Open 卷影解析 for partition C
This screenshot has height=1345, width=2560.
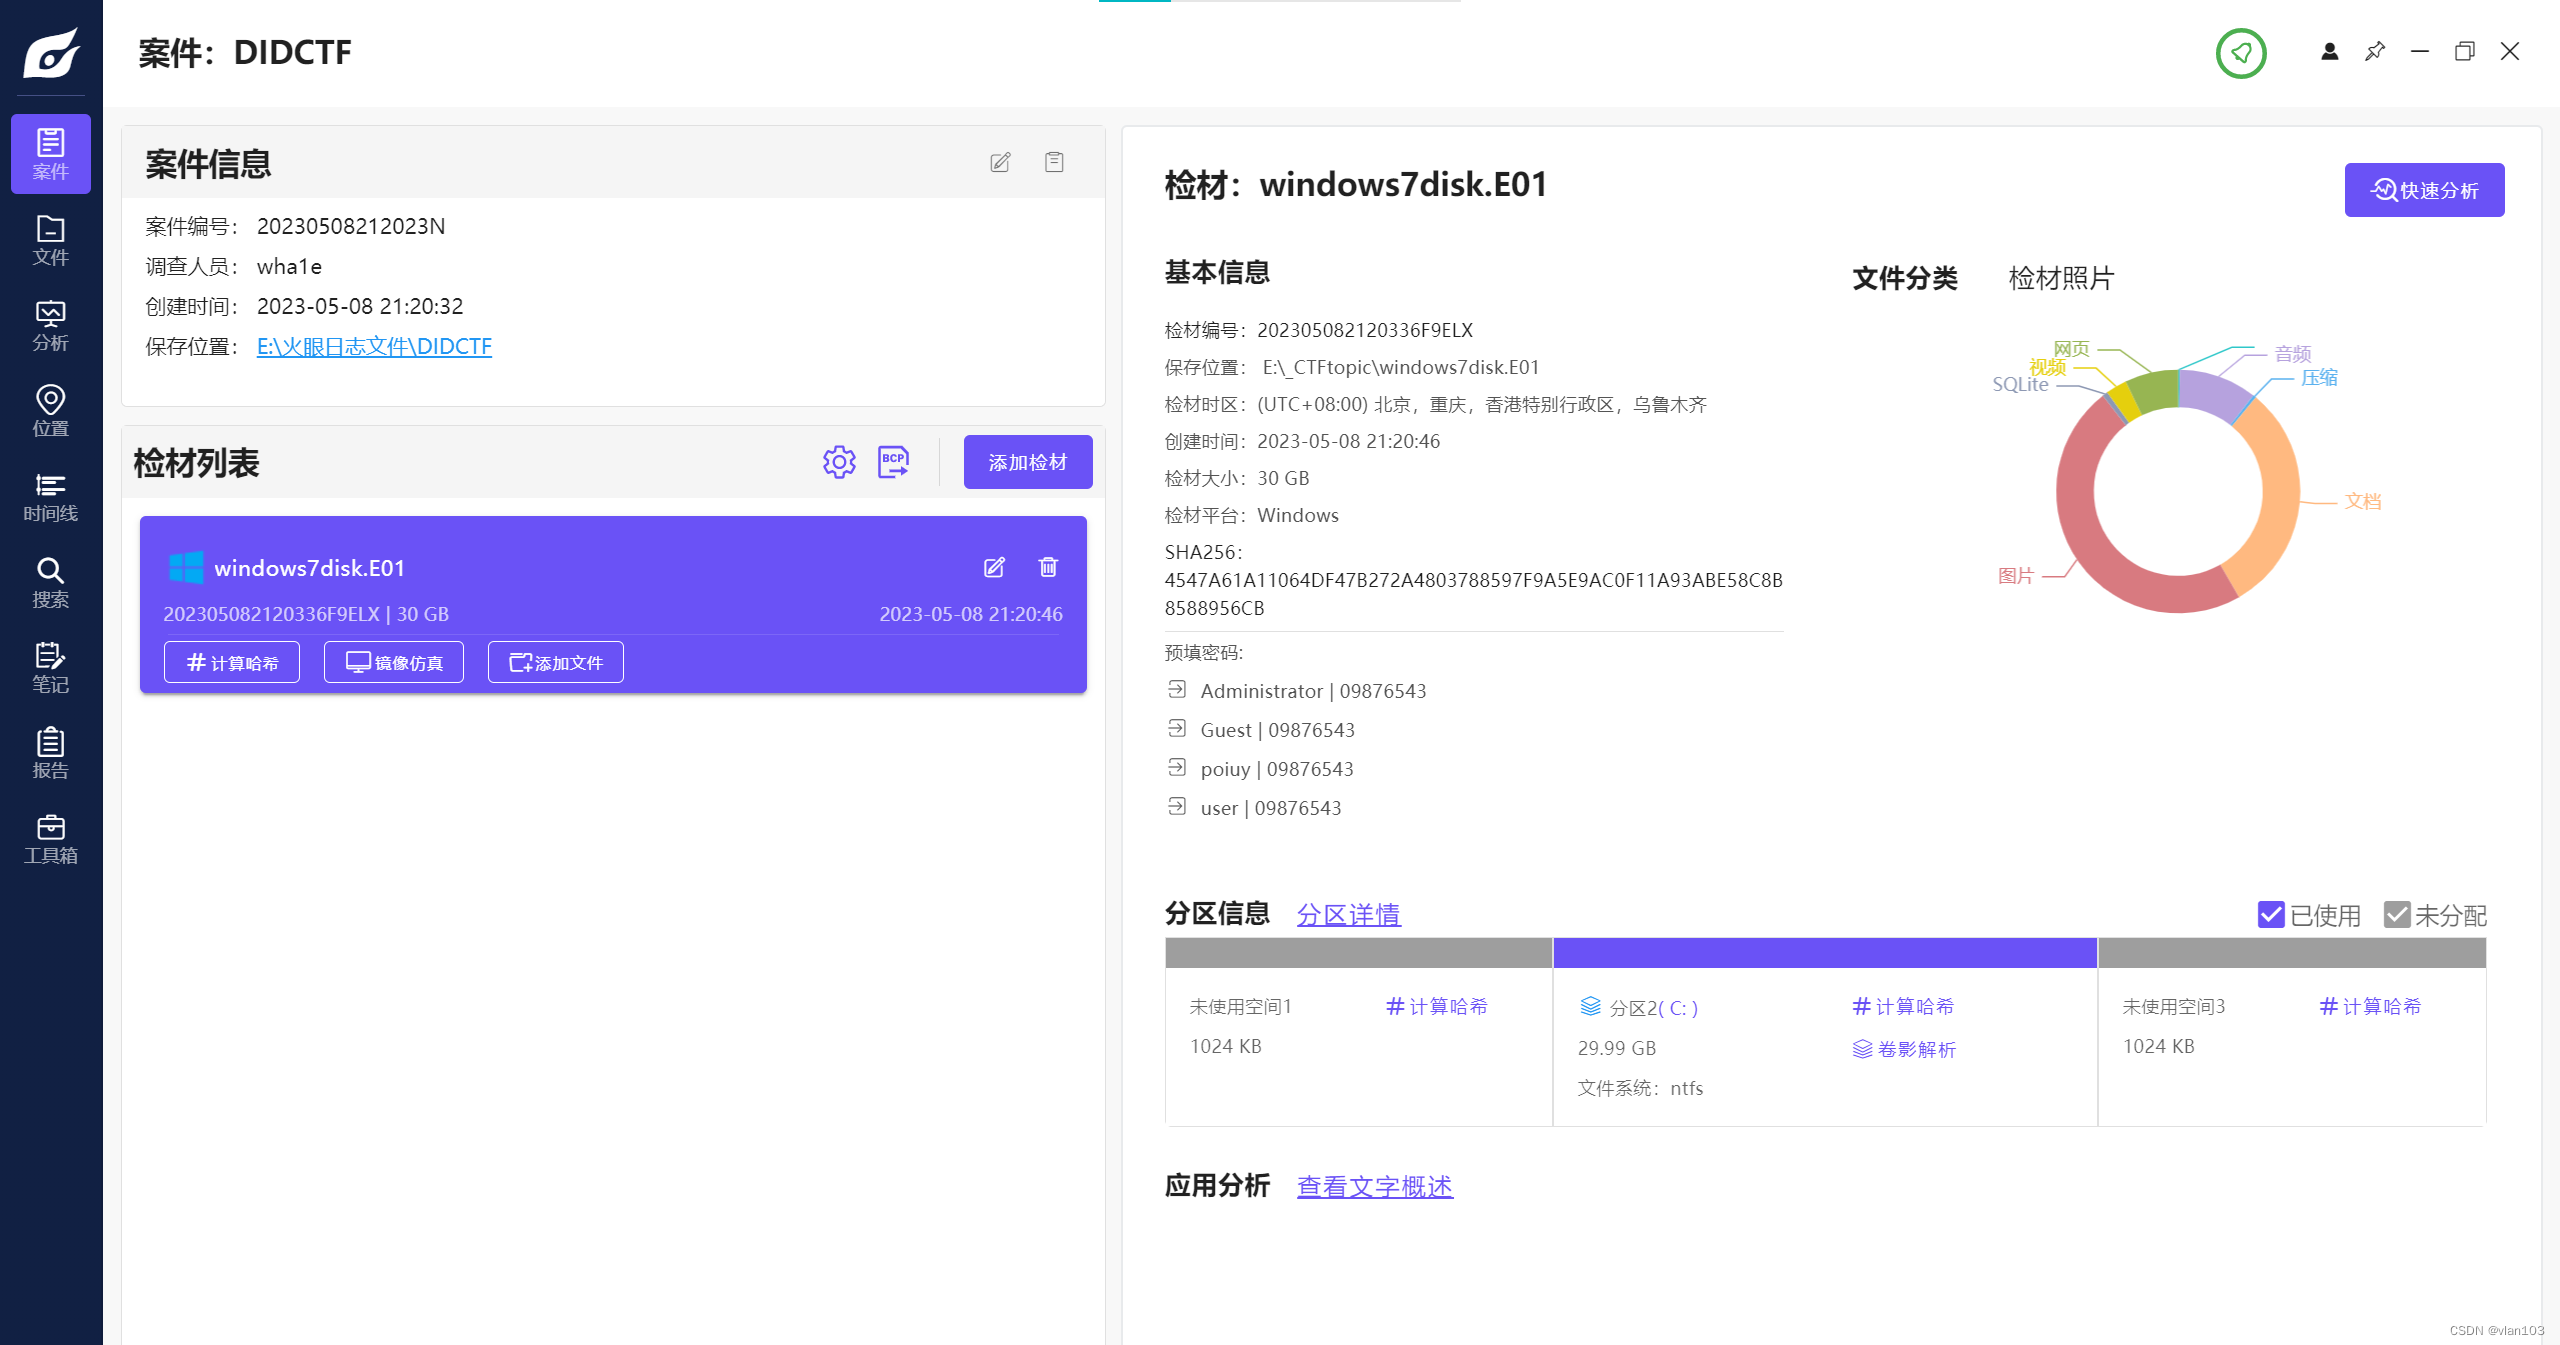coord(1904,1049)
